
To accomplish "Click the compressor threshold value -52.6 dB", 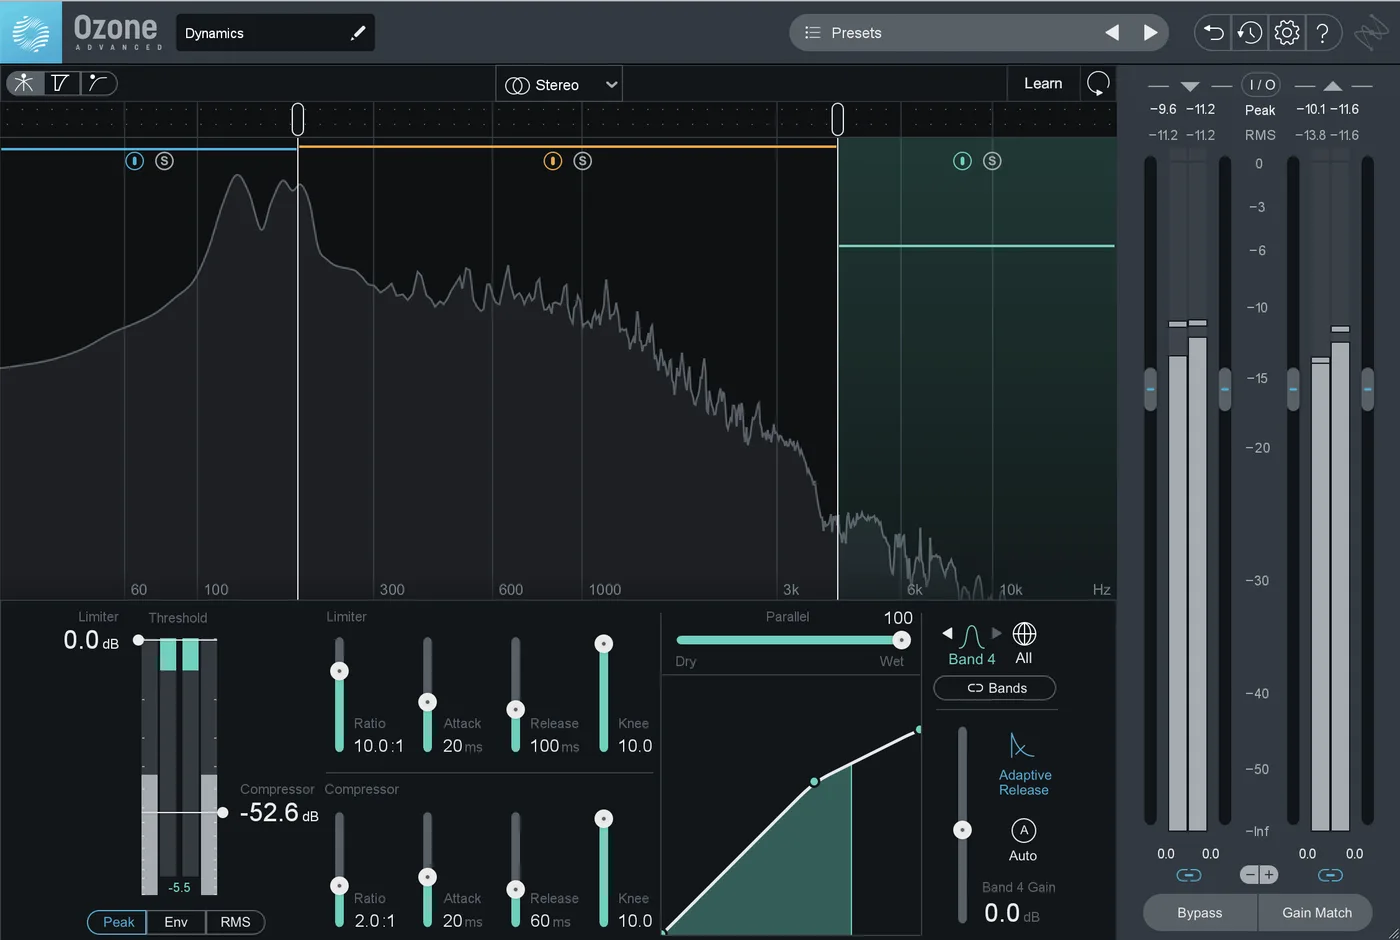I will [279, 813].
